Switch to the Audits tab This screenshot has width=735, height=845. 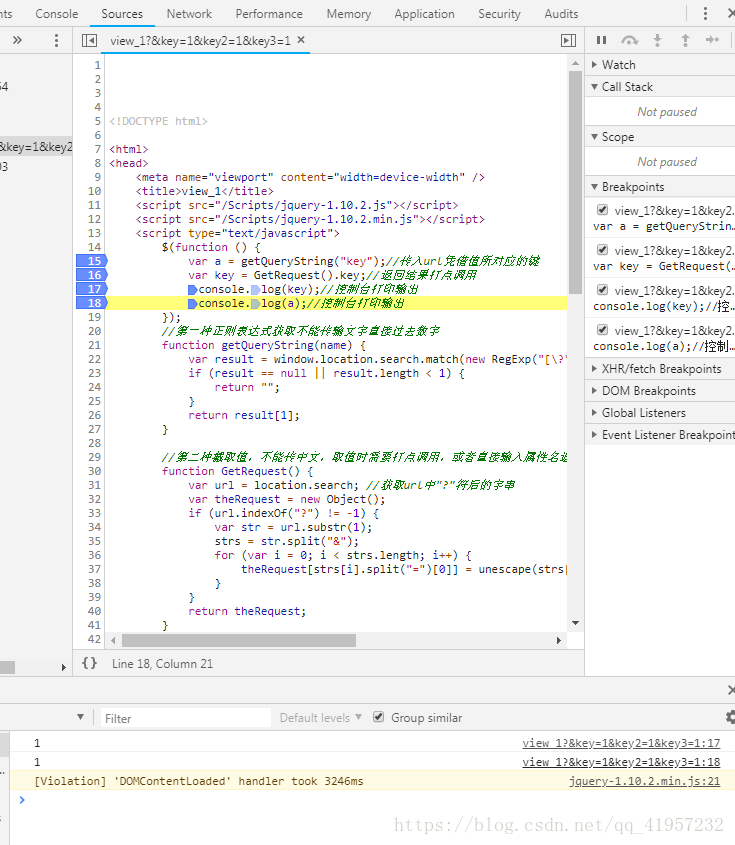pyautogui.click(x=561, y=14)
